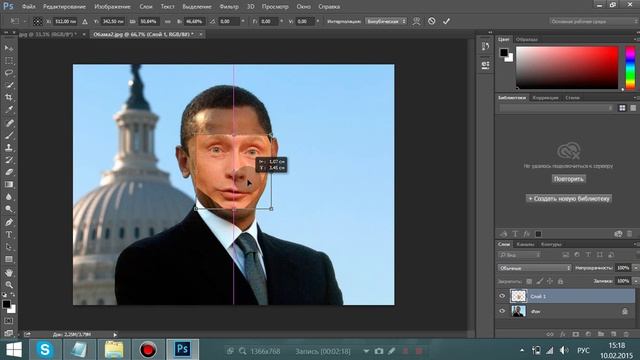Toggle relative positioning triangle
The width and height of the screenshot is (640, 360).
point(85,21)
